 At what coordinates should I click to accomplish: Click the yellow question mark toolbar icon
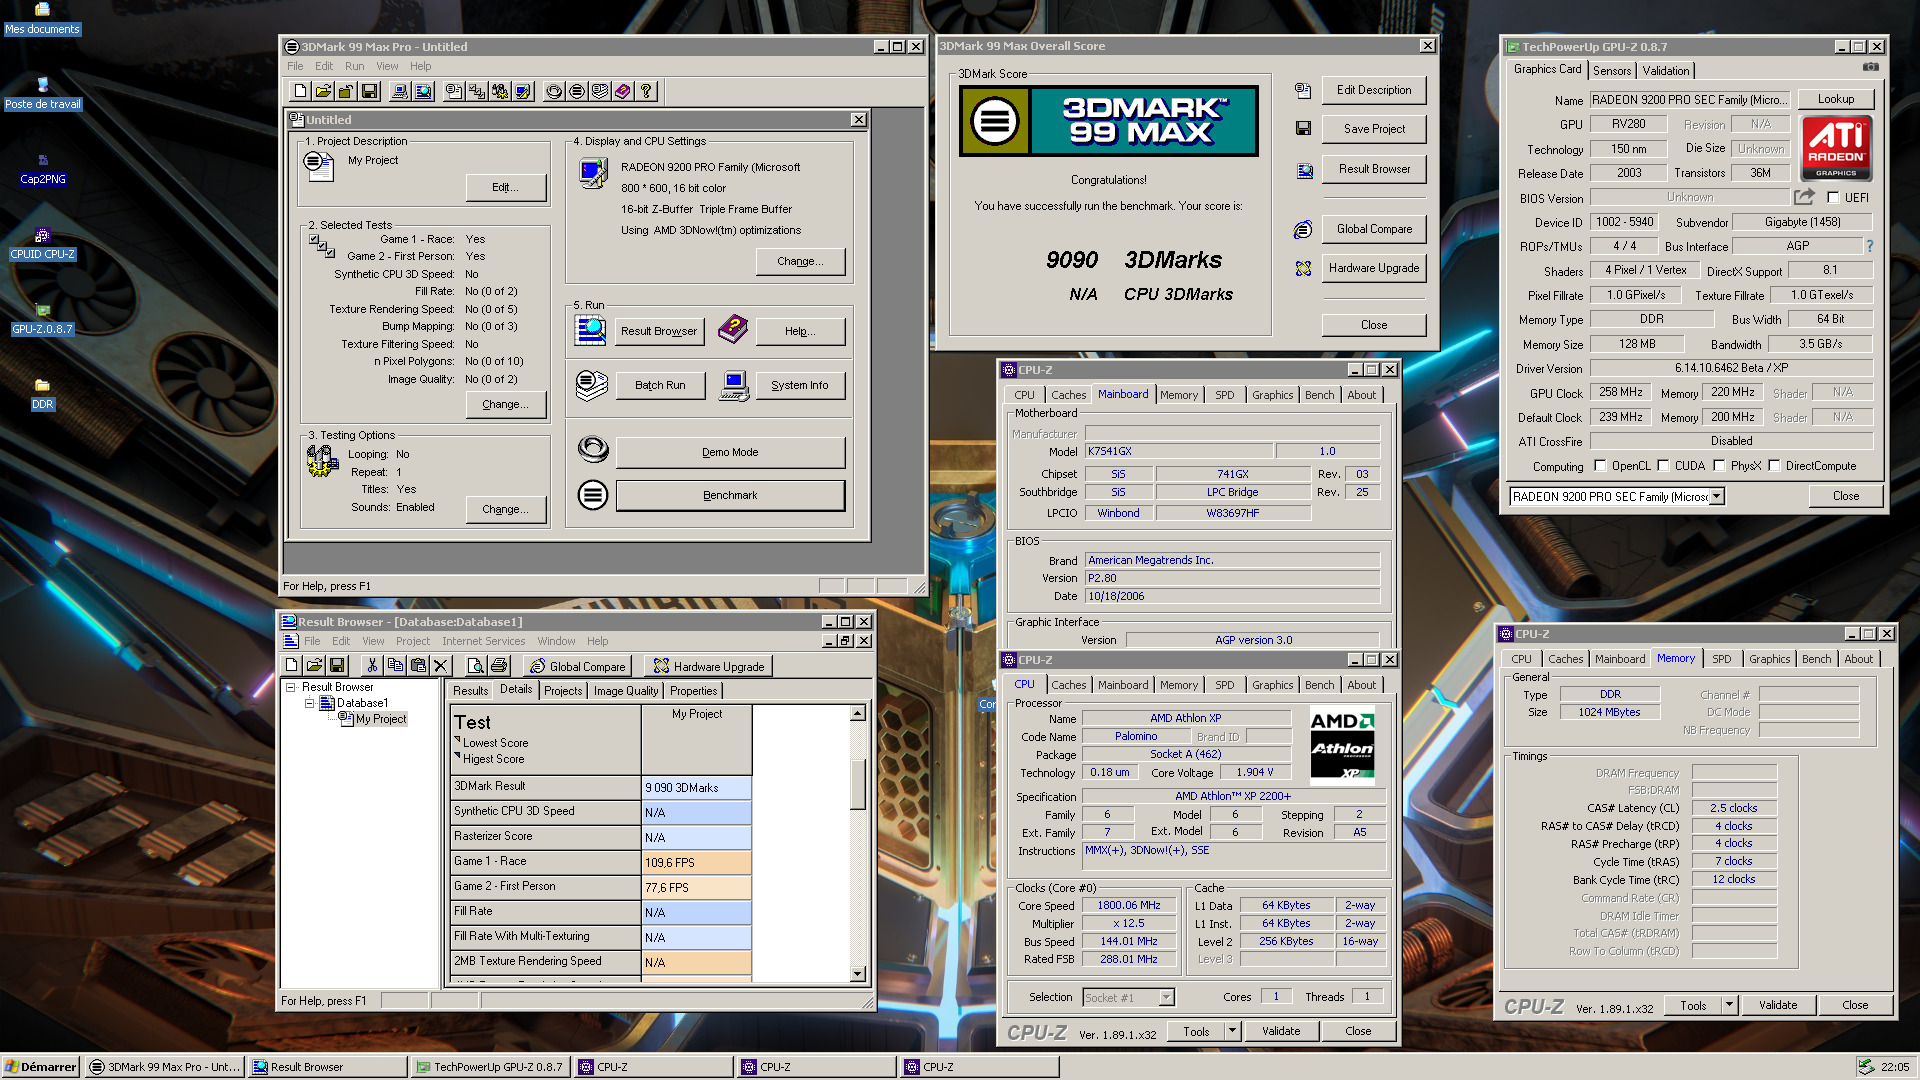pos(646,91)
